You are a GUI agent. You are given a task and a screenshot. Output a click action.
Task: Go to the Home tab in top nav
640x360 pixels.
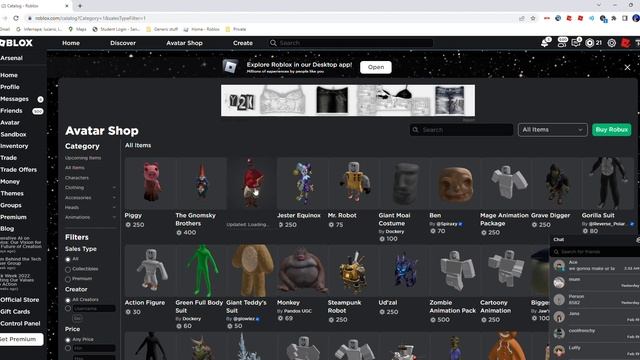pyautogui.click(x=71, y=43)
